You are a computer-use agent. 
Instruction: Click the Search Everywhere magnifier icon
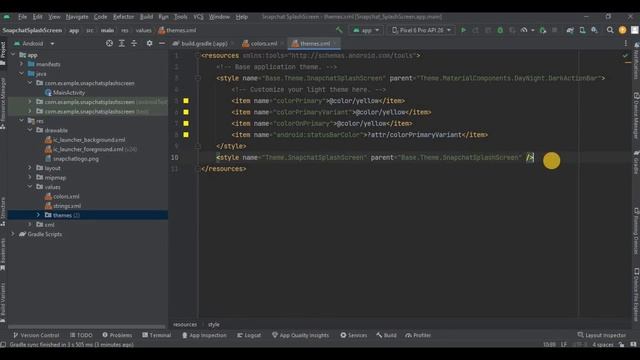pos(610,30)
